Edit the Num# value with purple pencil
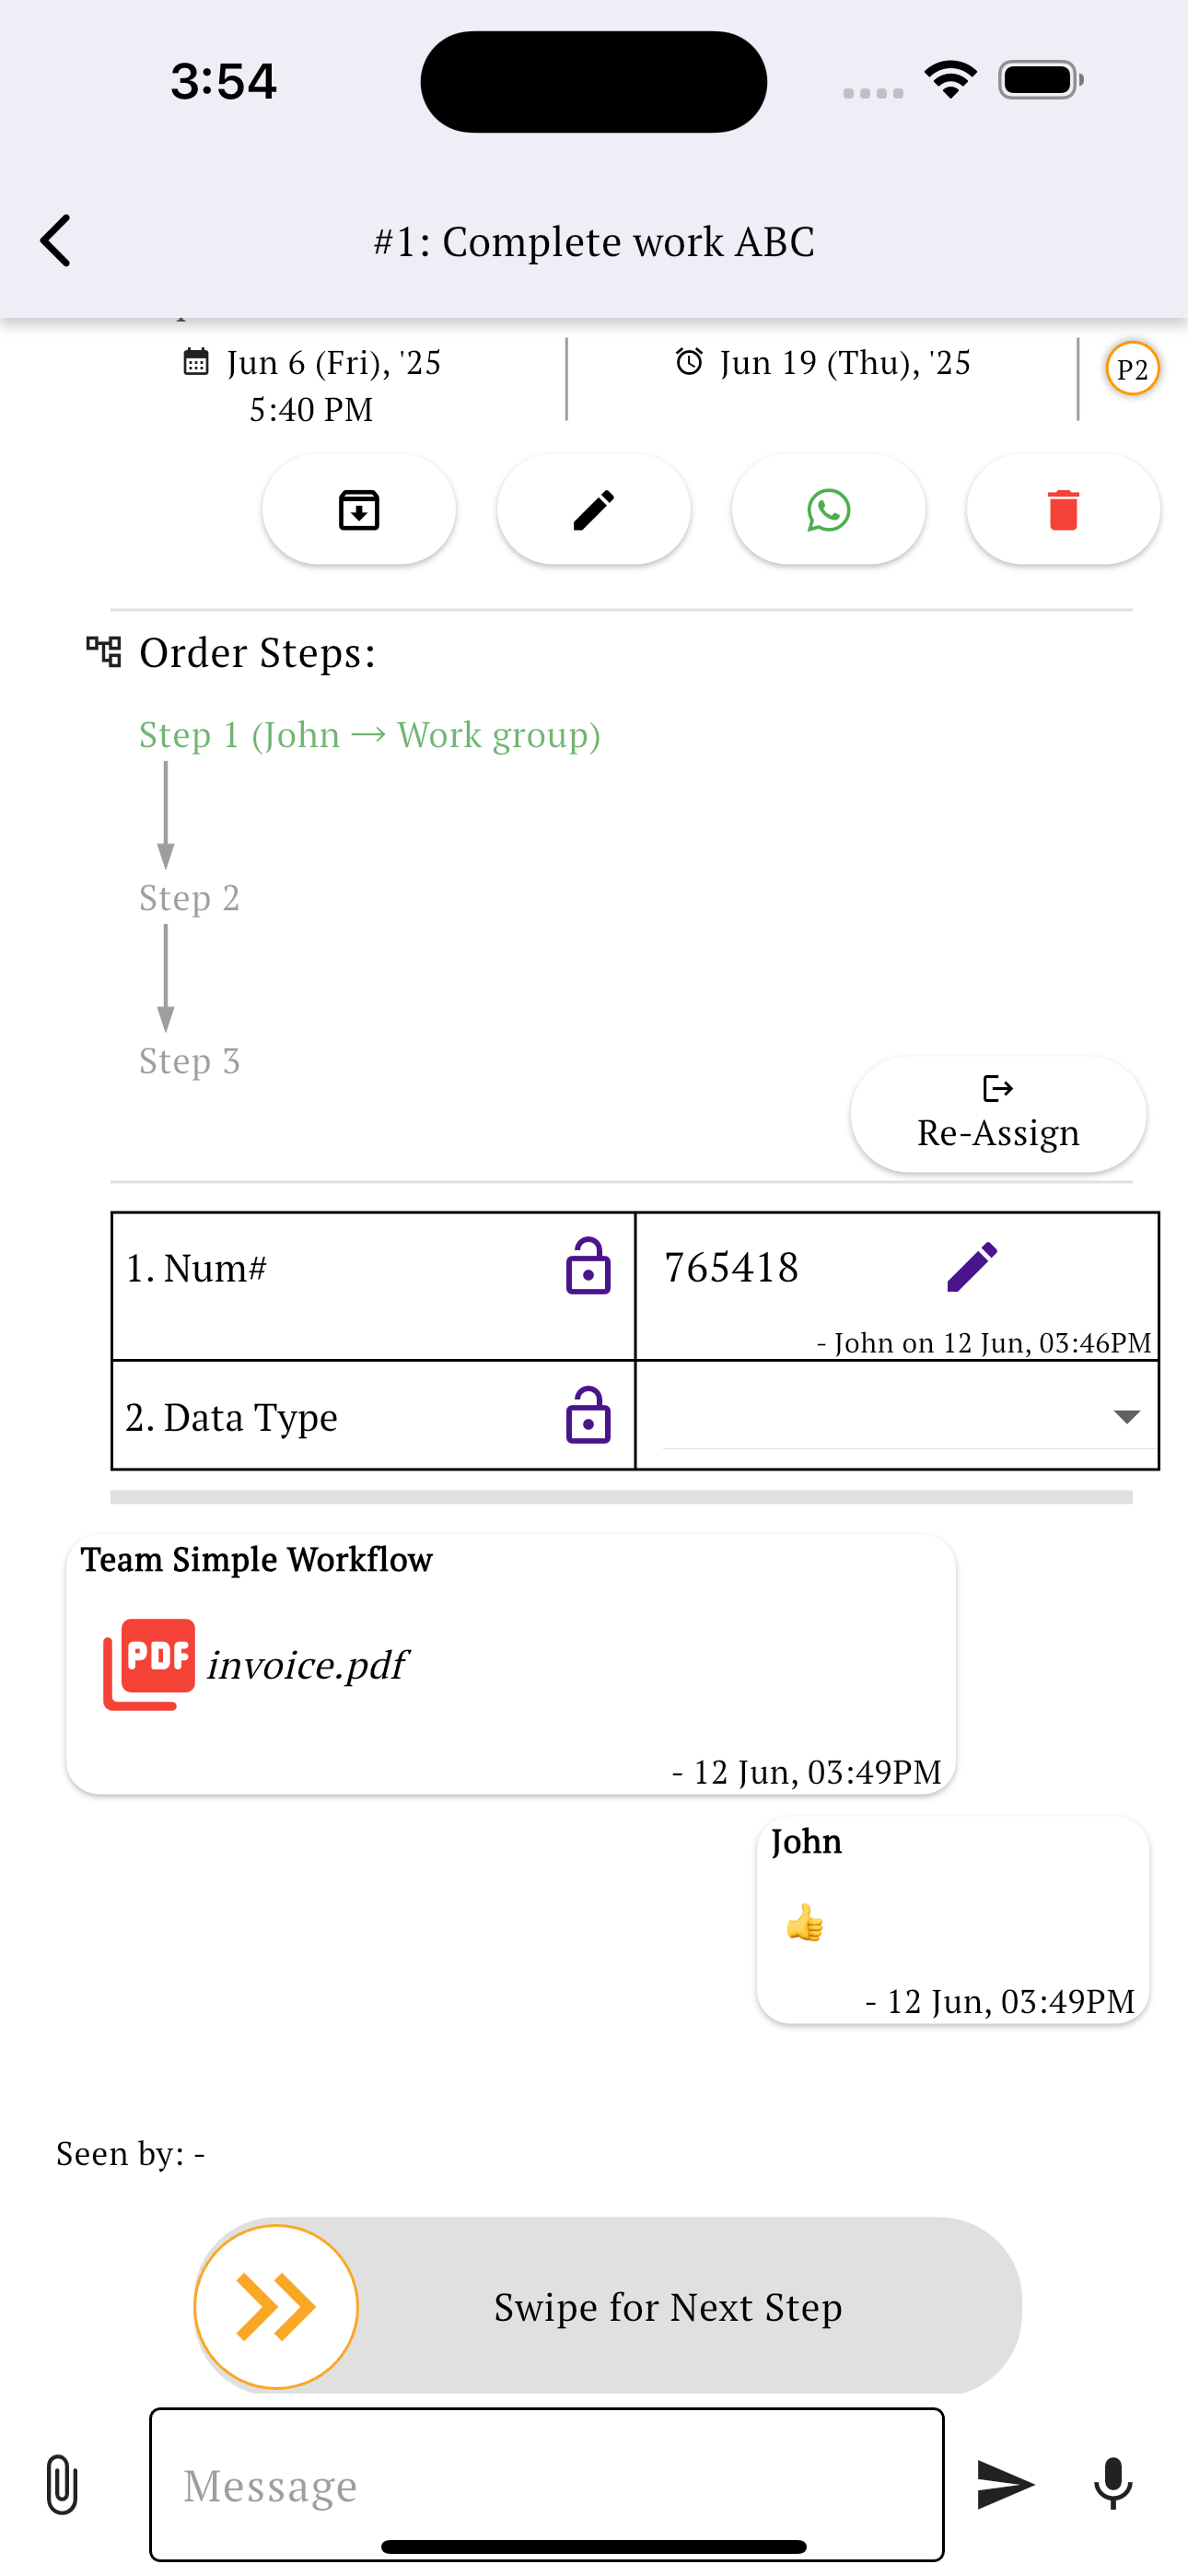 click(972, 1267)
